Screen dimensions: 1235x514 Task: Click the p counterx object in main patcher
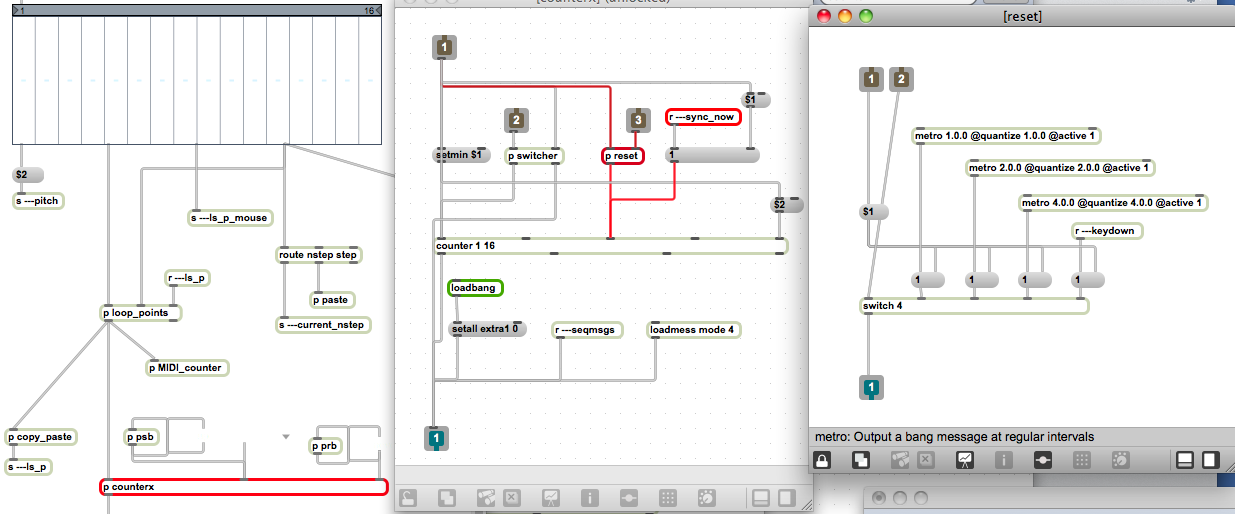point(244,487)
